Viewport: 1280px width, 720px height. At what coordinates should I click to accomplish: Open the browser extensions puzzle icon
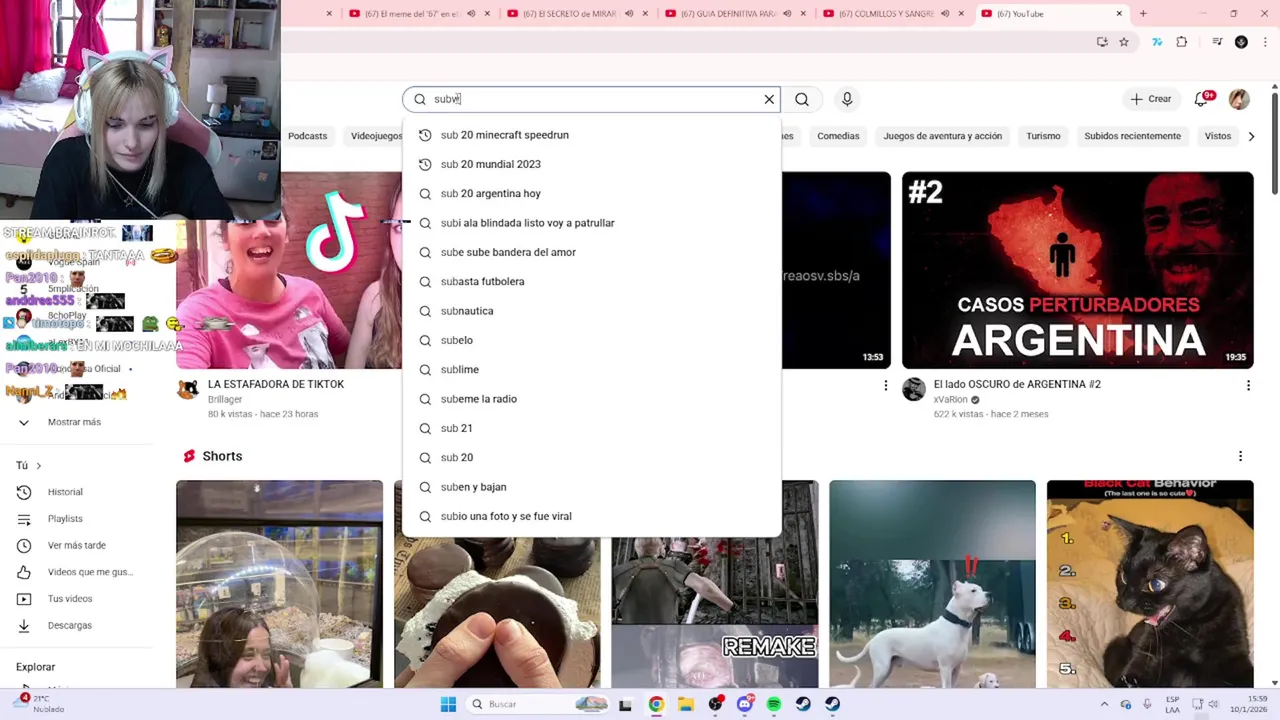[1182, 42]
